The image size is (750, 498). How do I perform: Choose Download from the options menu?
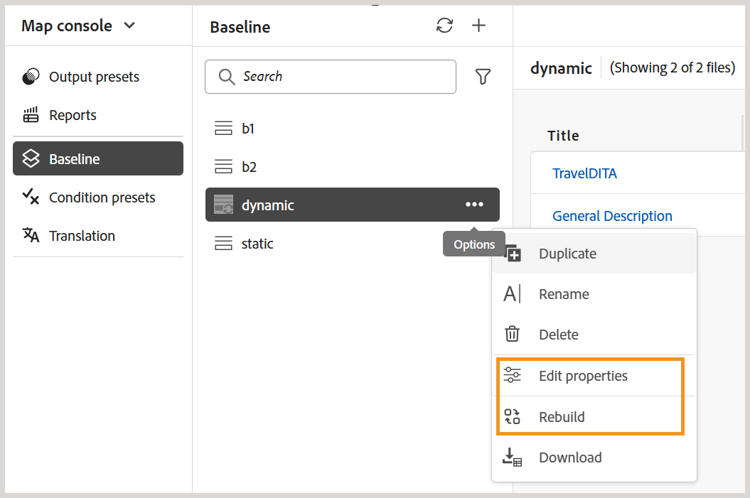[x=570, y=458]
